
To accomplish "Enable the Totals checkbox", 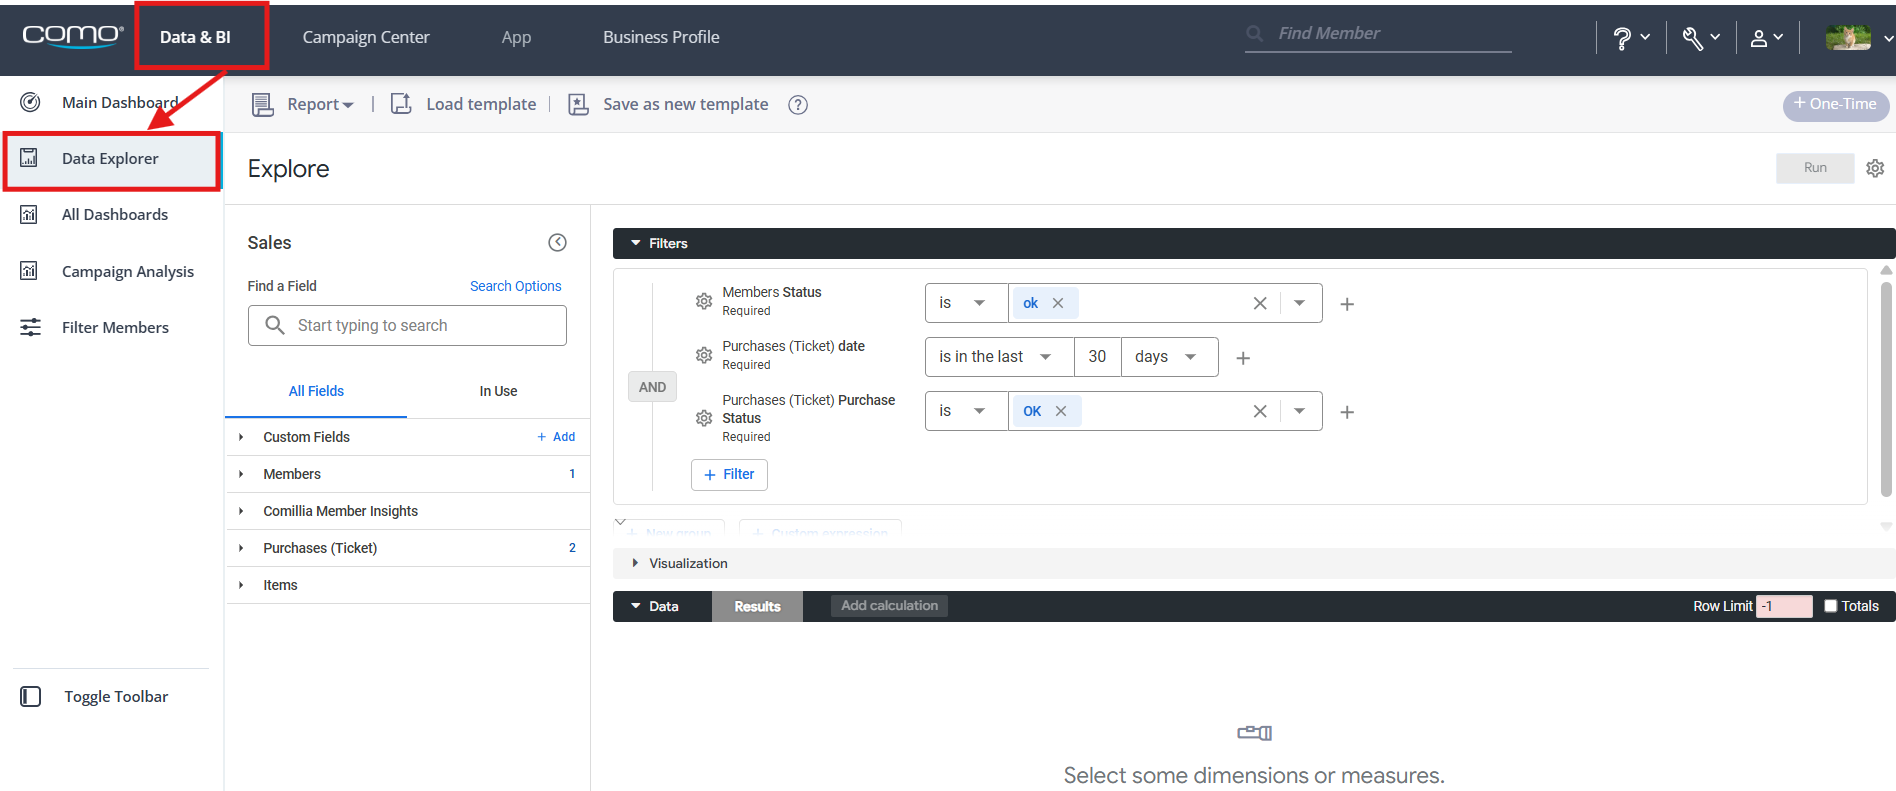I will coord(1830,606).
